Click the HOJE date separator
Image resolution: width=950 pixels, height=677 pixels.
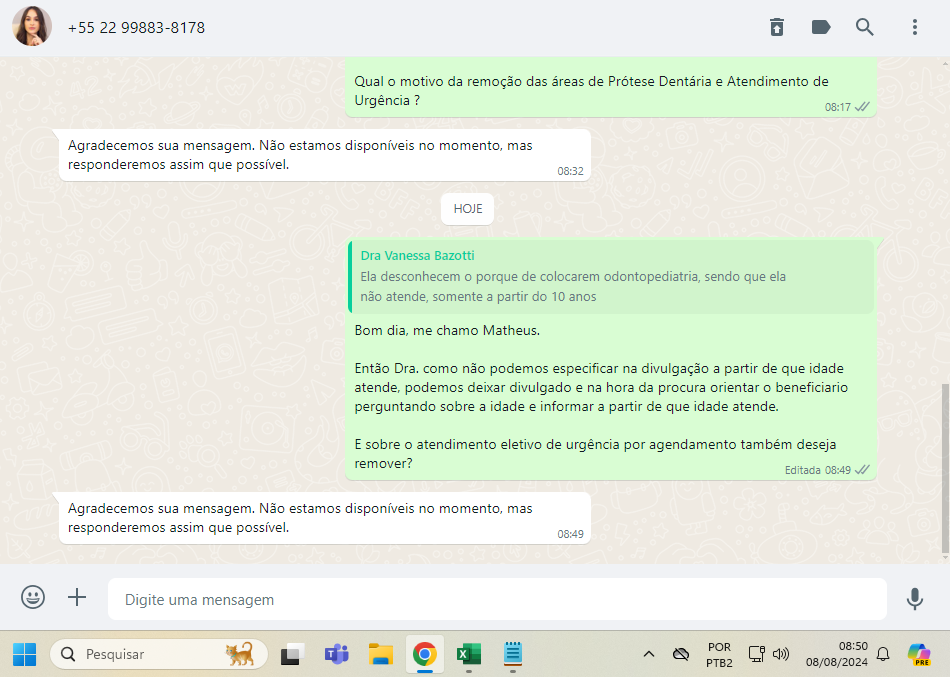[468, 208]
